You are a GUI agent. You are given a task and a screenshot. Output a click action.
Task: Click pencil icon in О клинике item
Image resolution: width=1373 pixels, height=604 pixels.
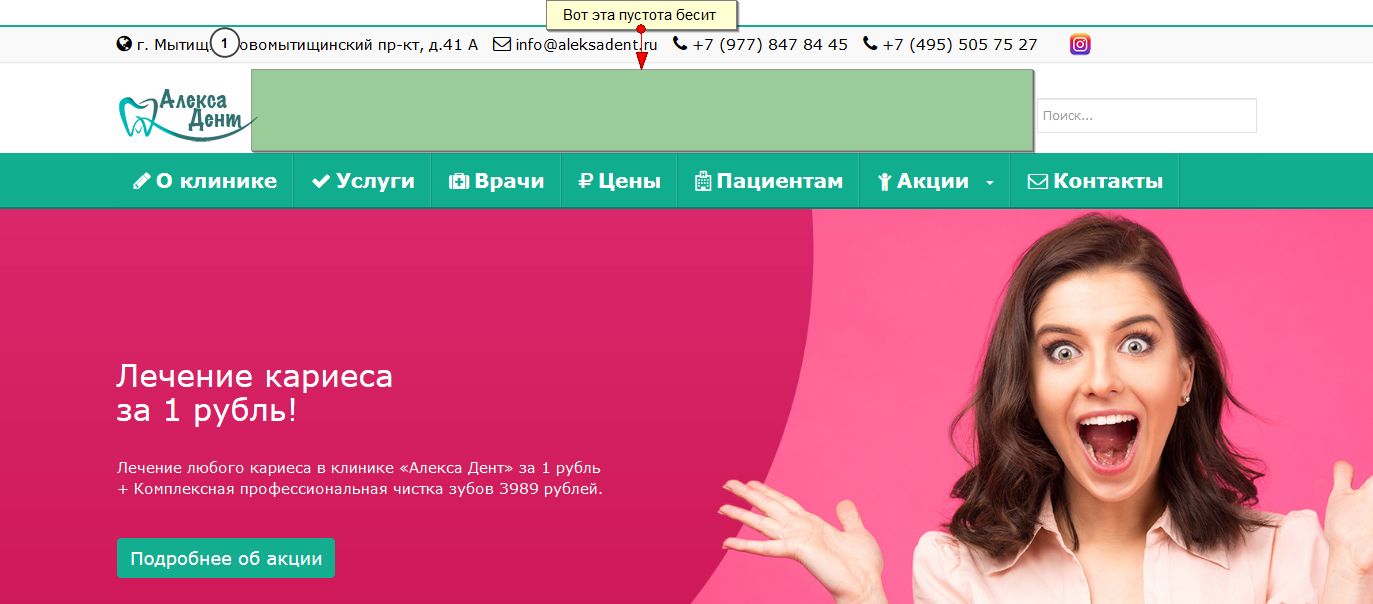point(142,182)
